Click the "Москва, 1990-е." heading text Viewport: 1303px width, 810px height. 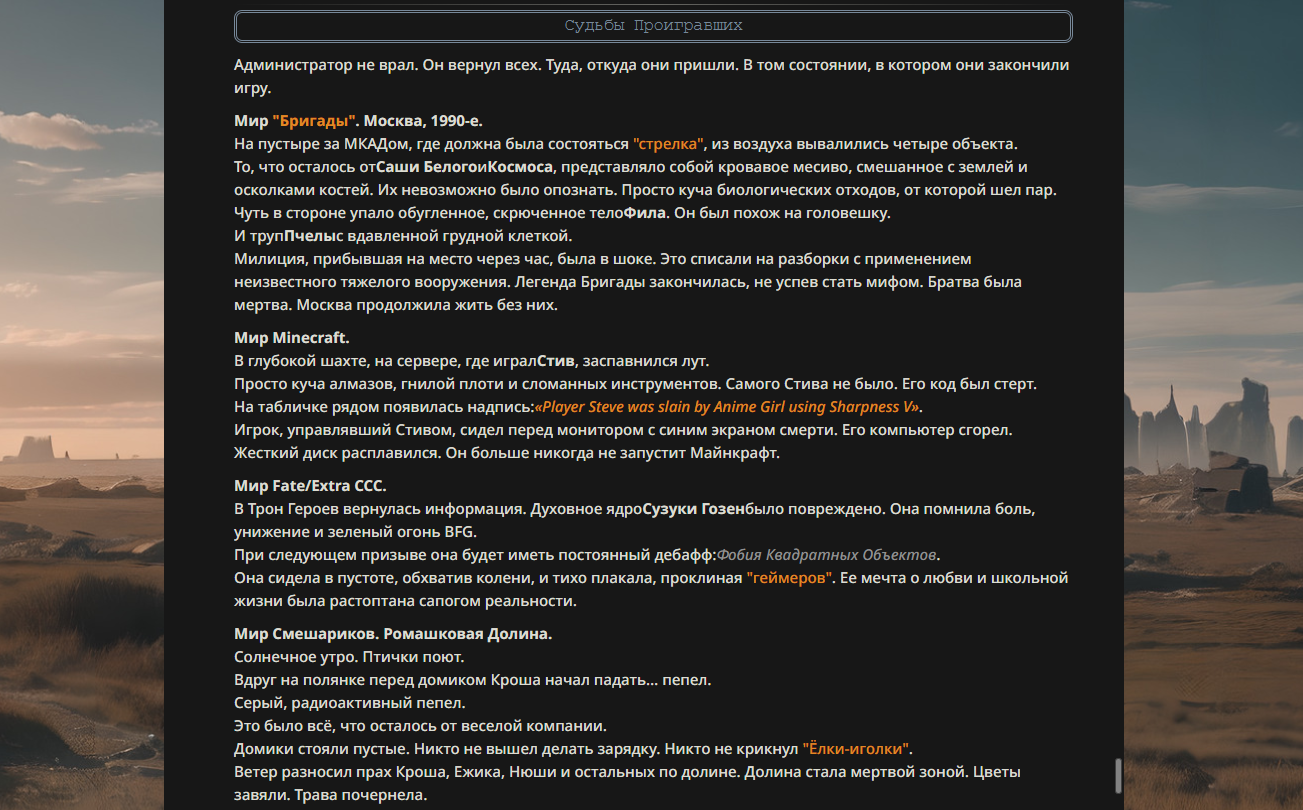tap(423, 121)
